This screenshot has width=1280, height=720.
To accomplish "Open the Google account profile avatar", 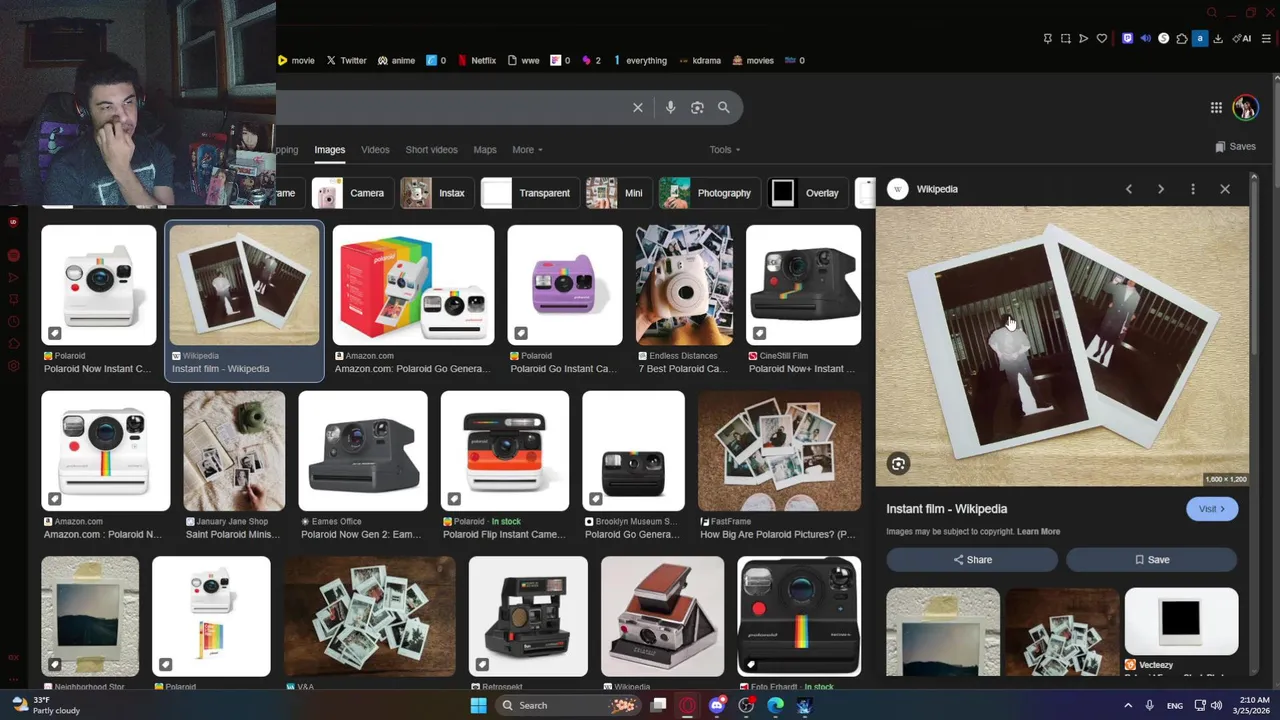I will [1245, 108].
